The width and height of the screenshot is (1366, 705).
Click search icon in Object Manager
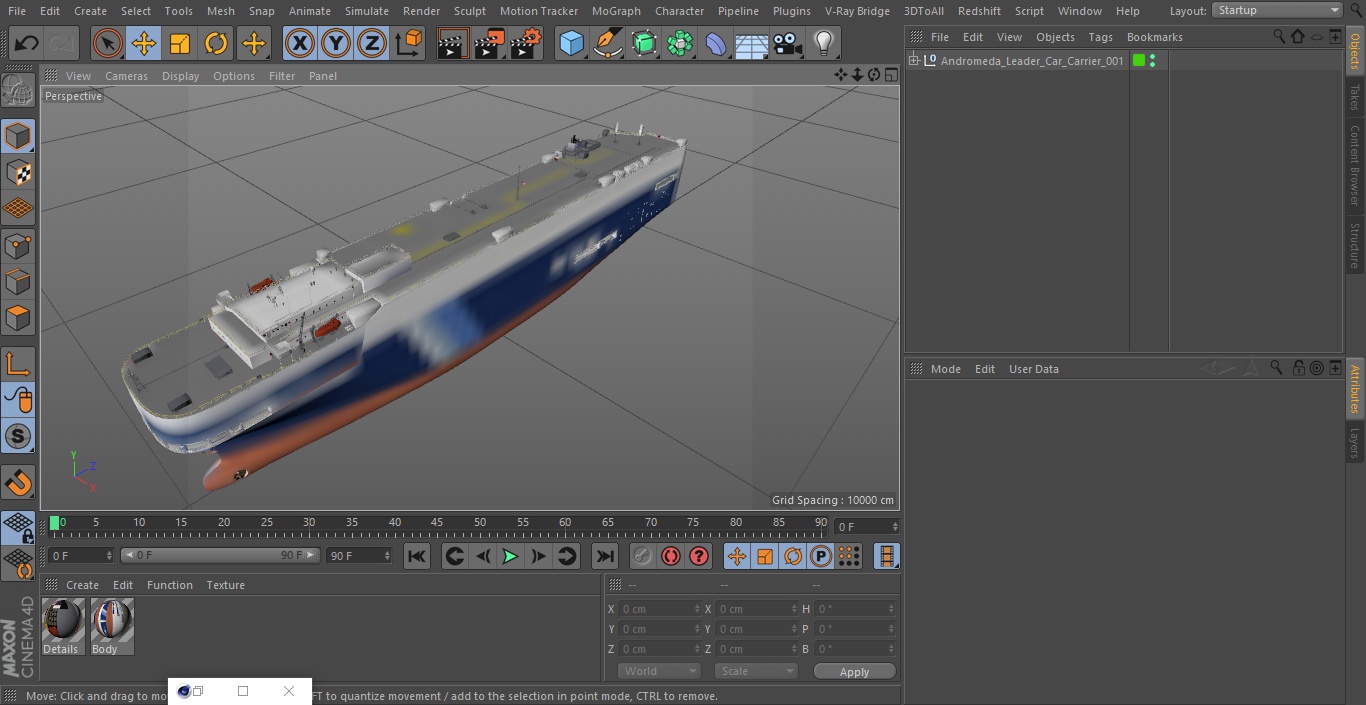click(x=1279, y=36)
